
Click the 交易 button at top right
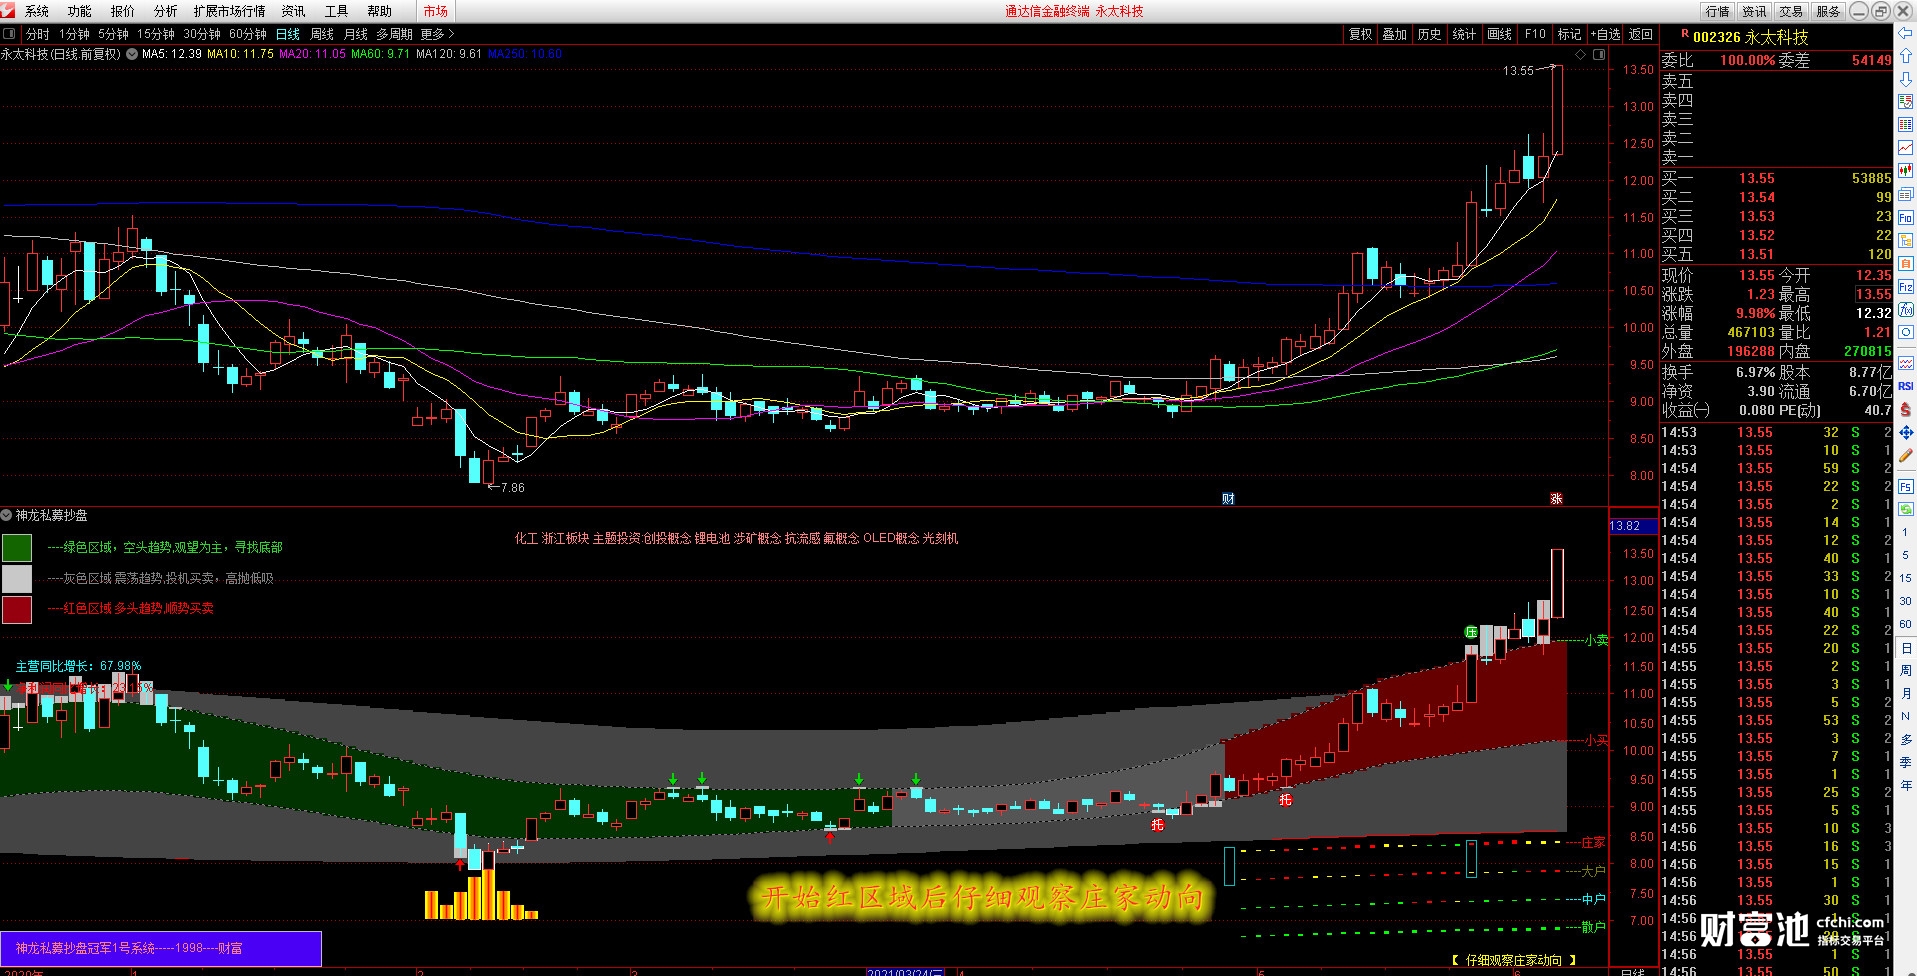pyautogui.click(x=1791, y=11)
